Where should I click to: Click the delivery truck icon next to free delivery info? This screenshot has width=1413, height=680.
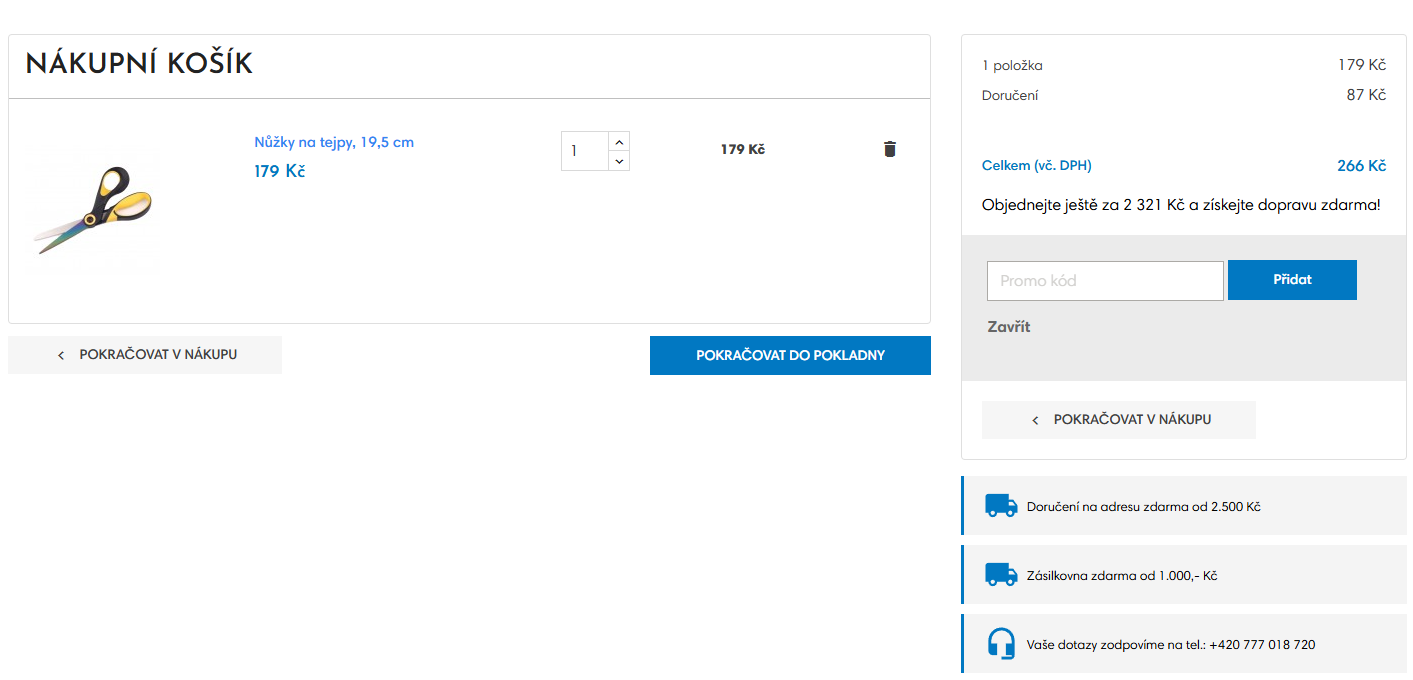coord(999,506)
